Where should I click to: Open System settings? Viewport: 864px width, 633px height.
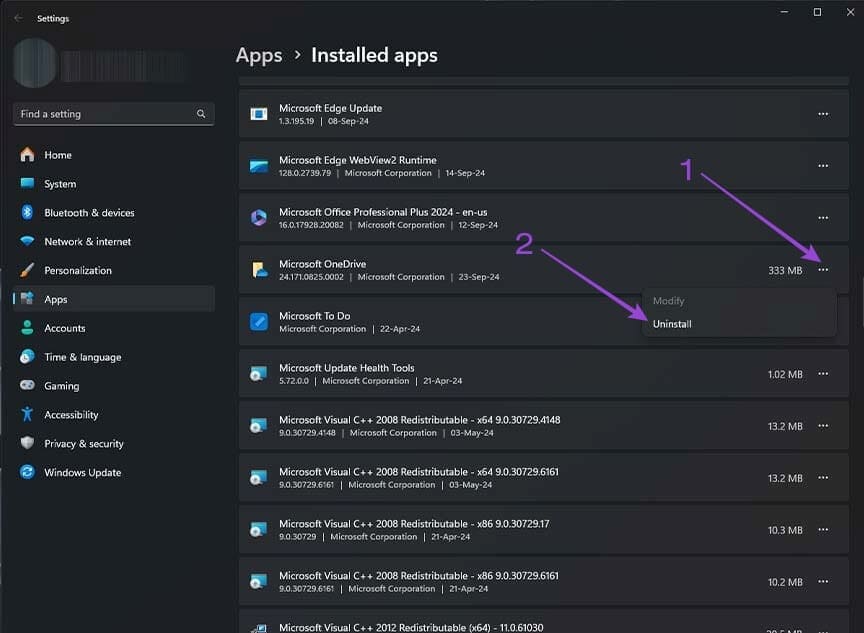click(114, 184)
